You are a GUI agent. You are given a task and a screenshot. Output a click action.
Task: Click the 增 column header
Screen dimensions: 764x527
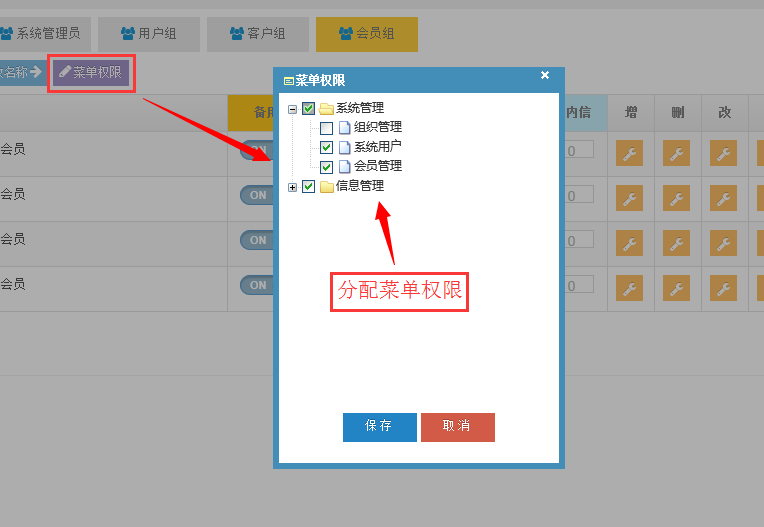click(631, 113)
